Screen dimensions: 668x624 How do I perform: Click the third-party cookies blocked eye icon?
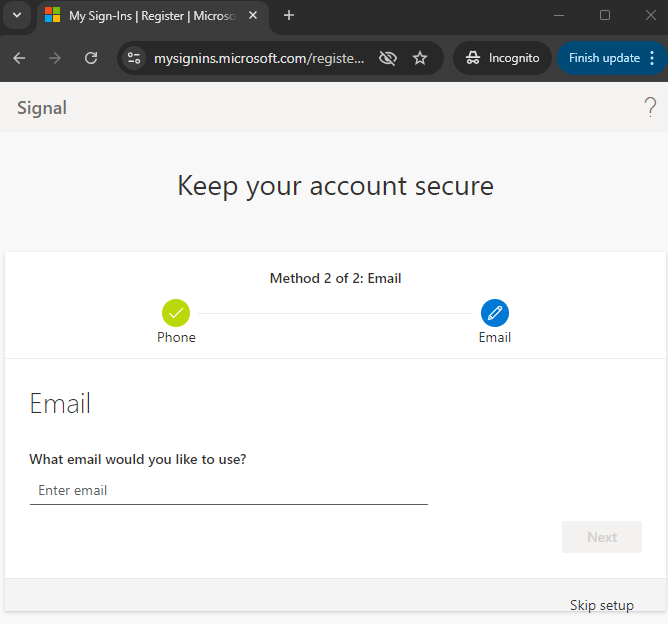388,58
